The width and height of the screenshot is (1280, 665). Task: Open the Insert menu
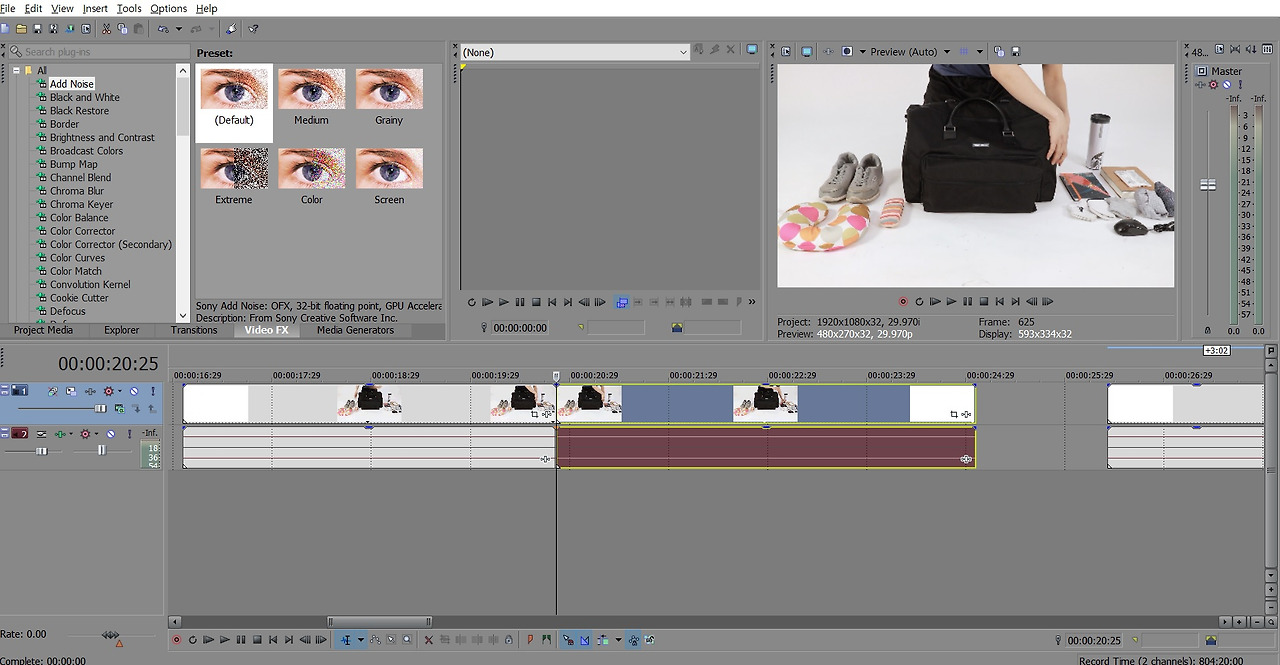95,8
